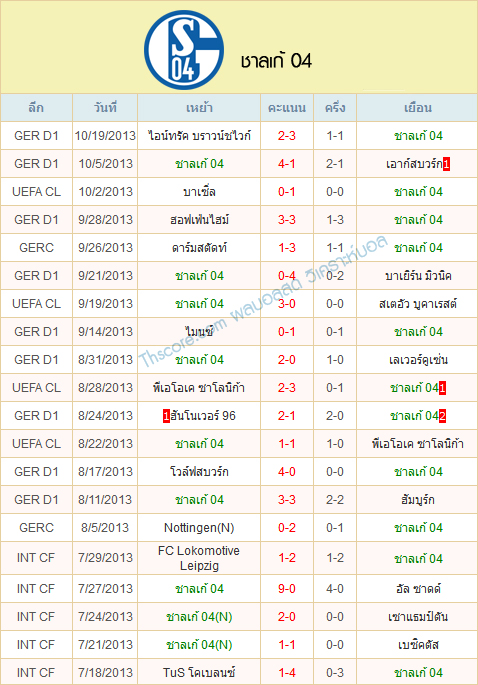Open score 2-3 of 10/19/2013 match

pyautogui.click(x=287, y=136)
